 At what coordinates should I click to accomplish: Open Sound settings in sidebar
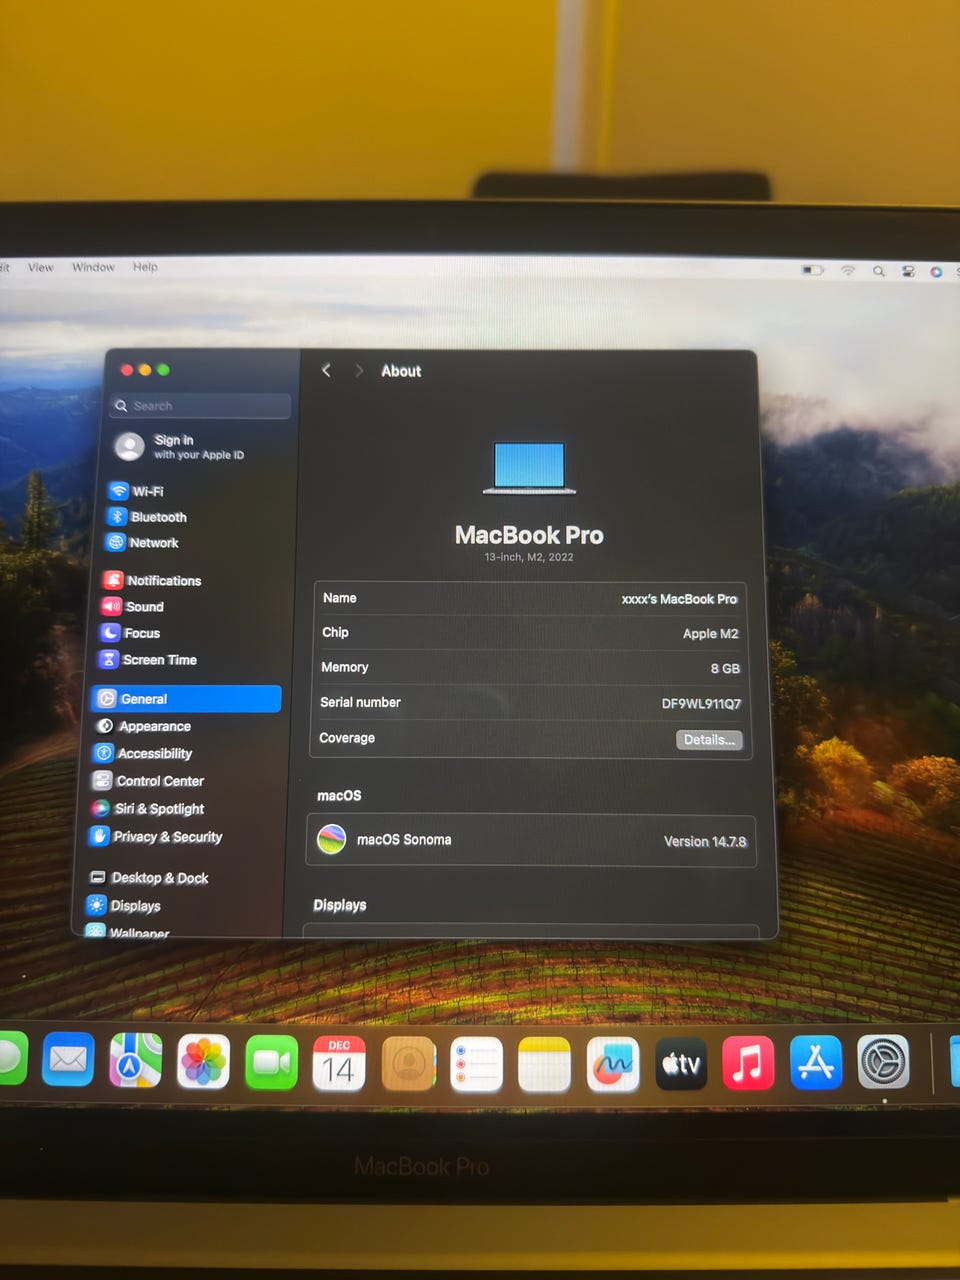click(132, 606)
